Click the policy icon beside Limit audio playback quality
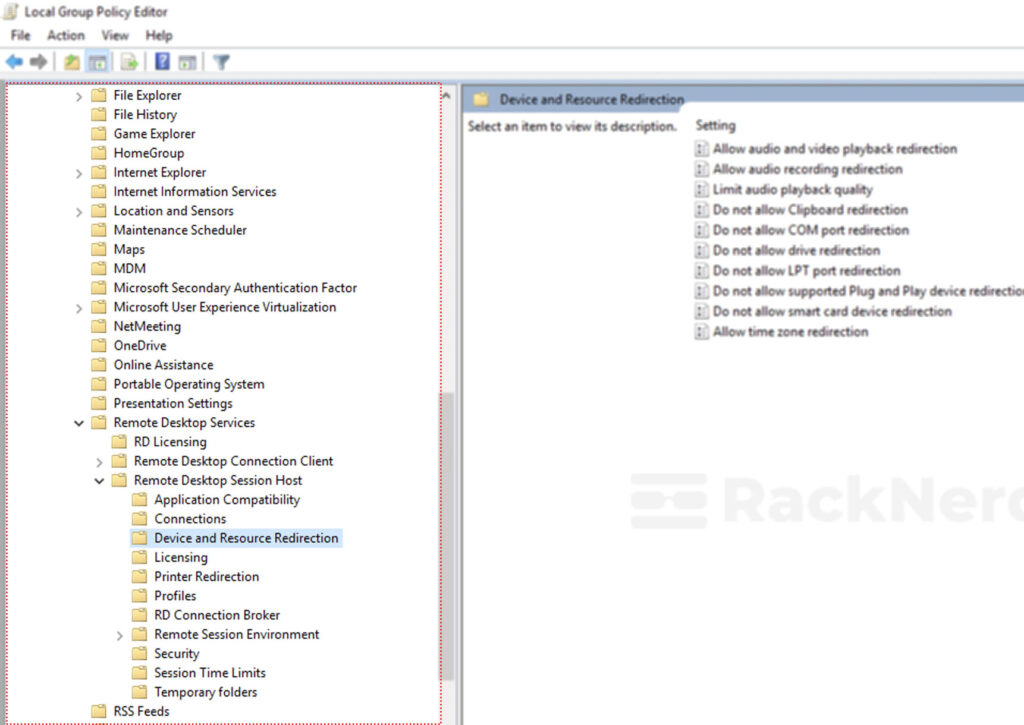Image resolution: width=1024 pixels, height=725 pixels. pyautogui.click(x=703, y=189)
